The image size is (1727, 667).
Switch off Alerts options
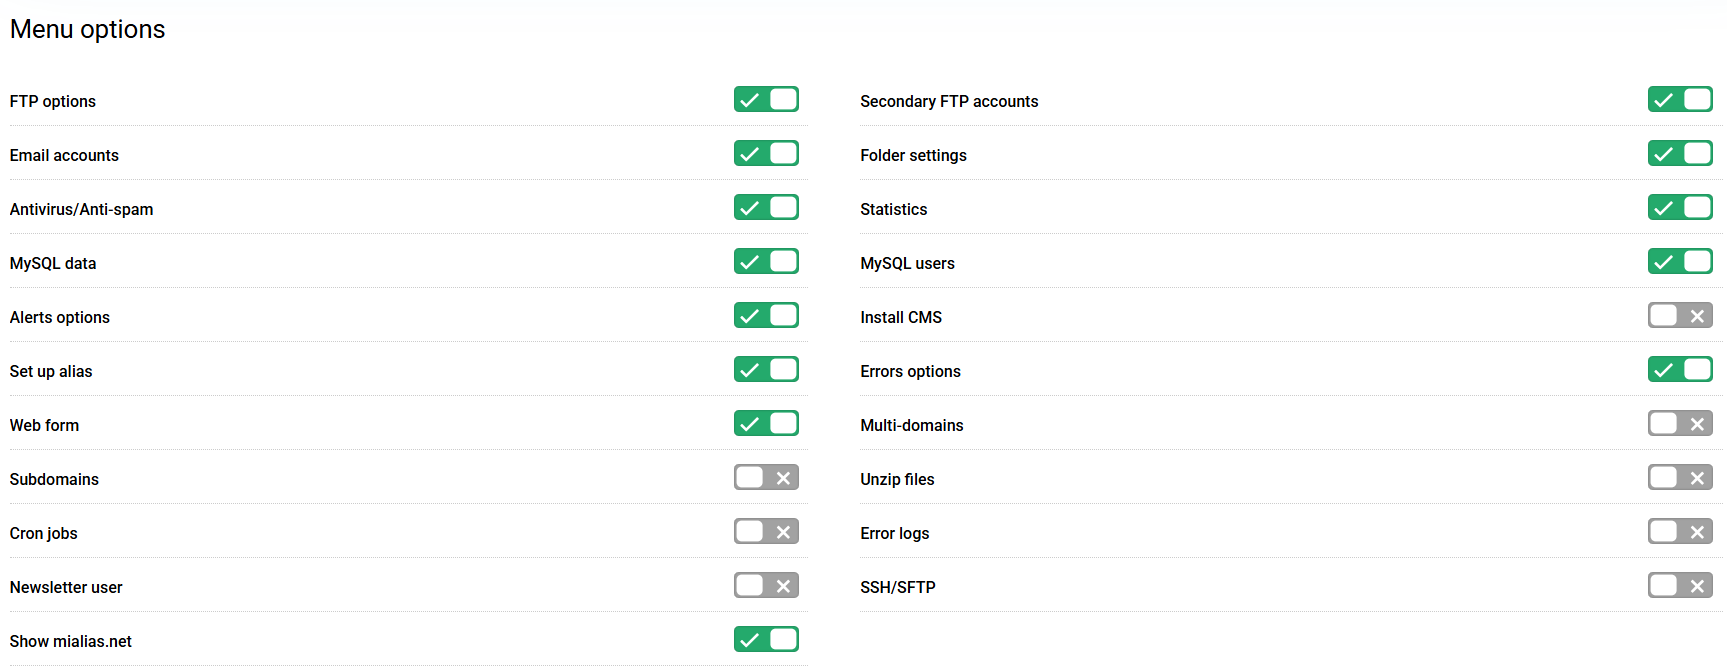pyautogui.click(x=766, y=316)
